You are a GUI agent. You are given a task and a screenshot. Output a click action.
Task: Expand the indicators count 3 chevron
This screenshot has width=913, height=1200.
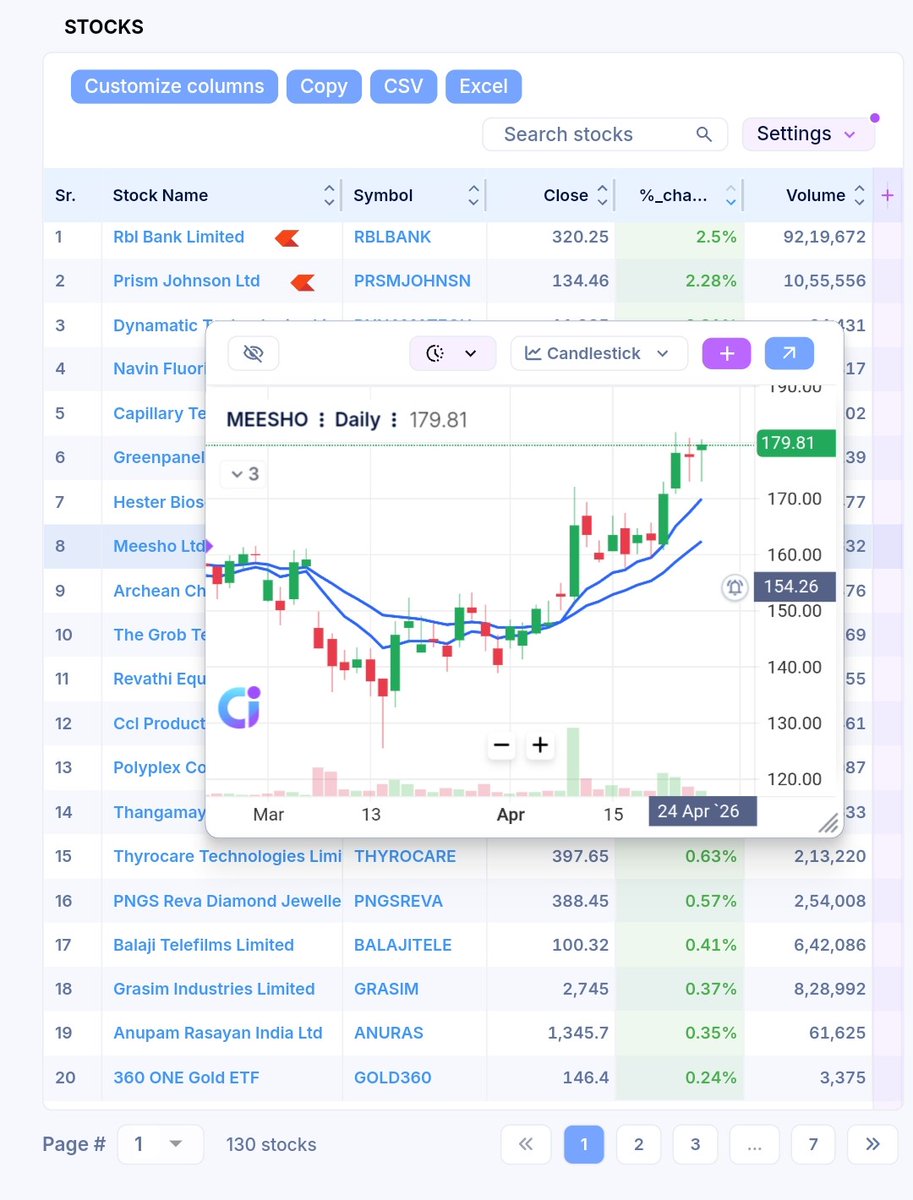tap(245, 474)
